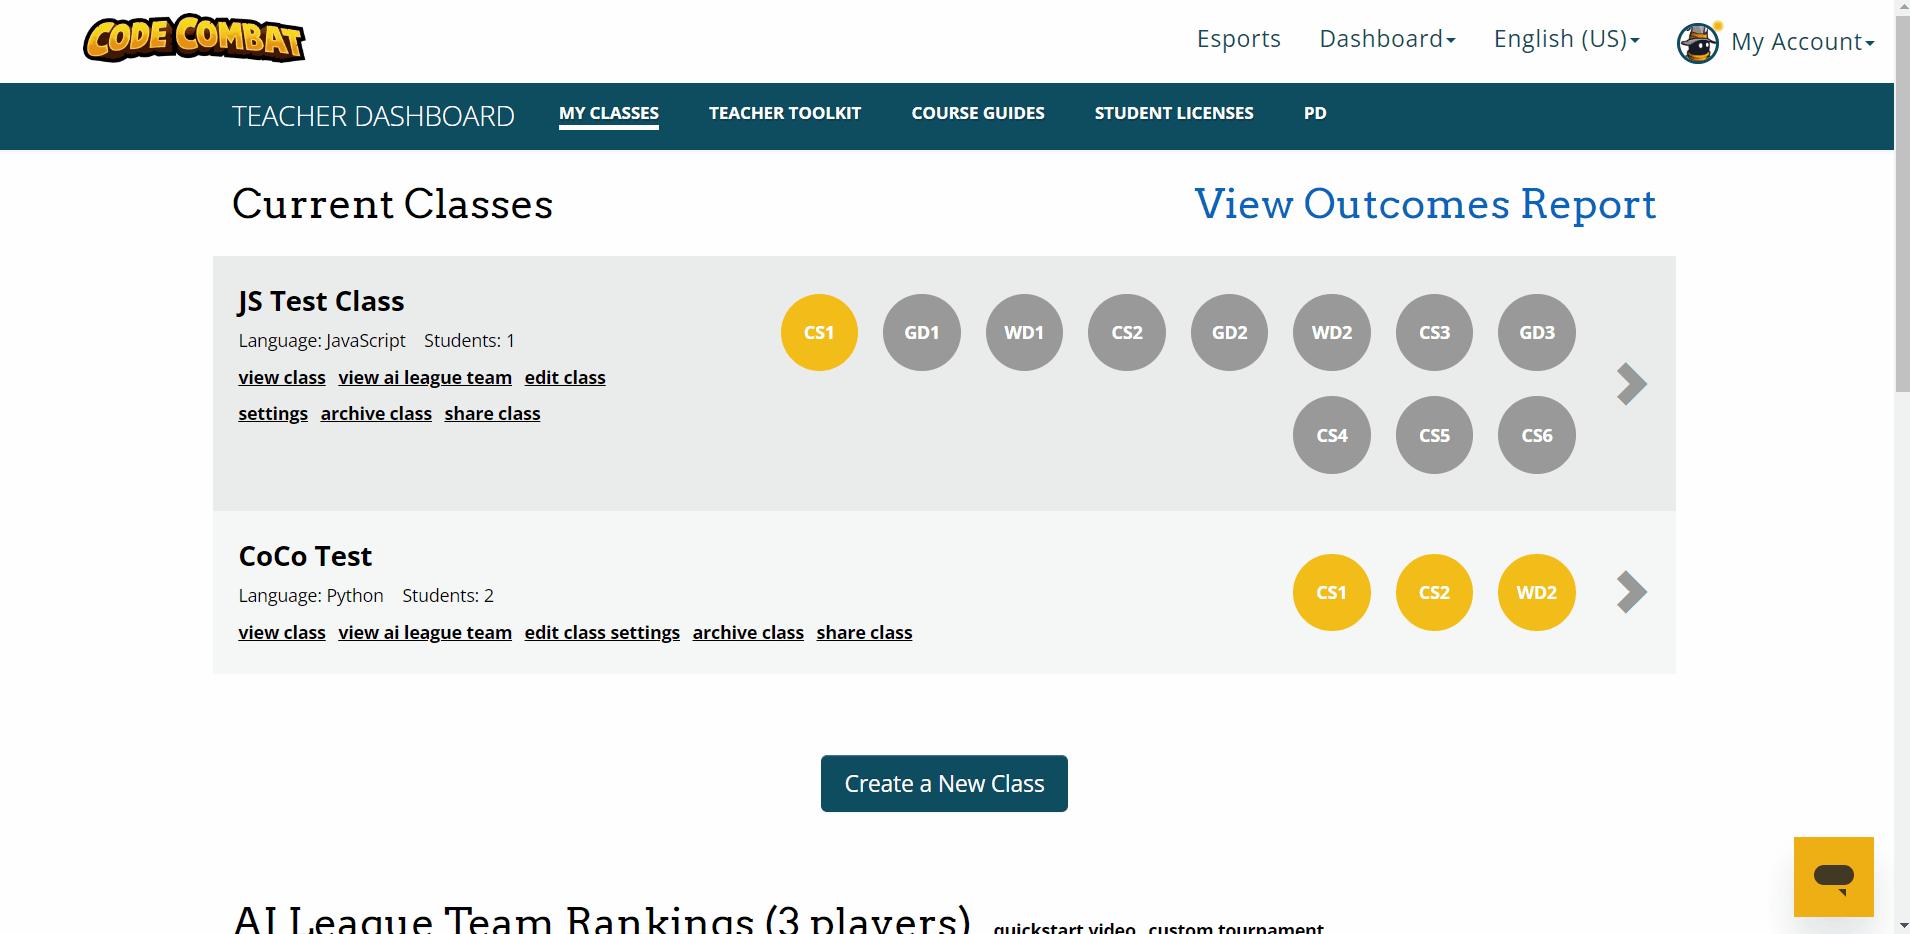Select GD1 course badge in JS Test Class
The height and width of the screenshot is (934, 1910).
922,333
